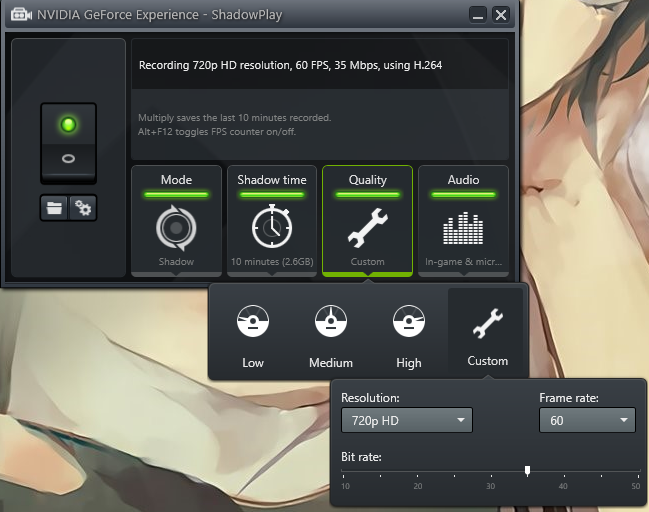Click the 'Alt+F12 toggles FPS counter' hint
Screen dimensions: 649x512
[x=217, y=132]
